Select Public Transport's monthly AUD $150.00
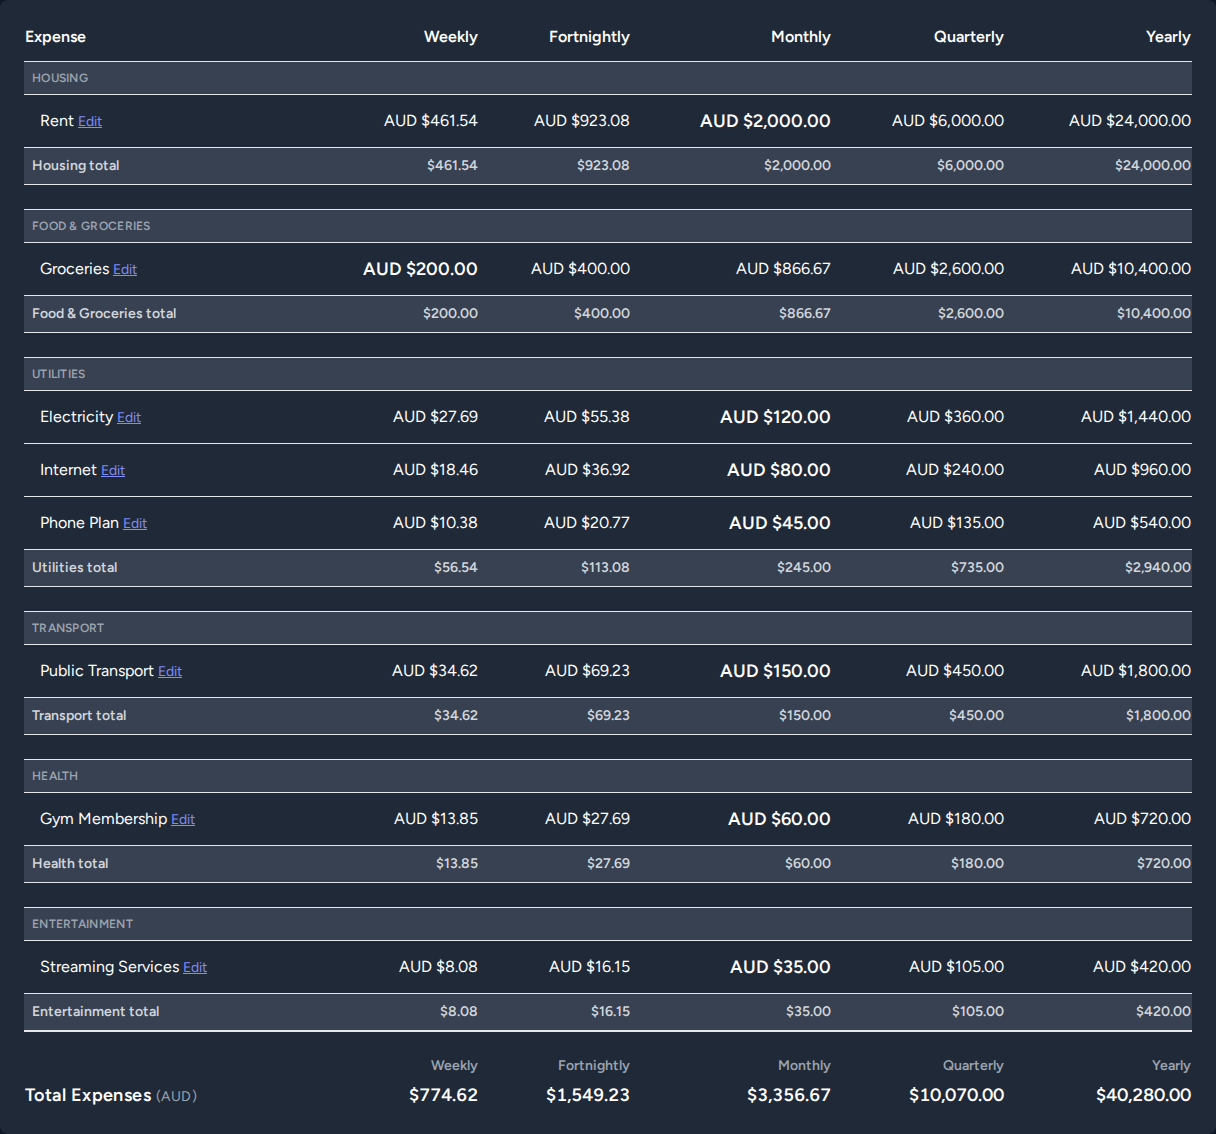 [775, 671]
